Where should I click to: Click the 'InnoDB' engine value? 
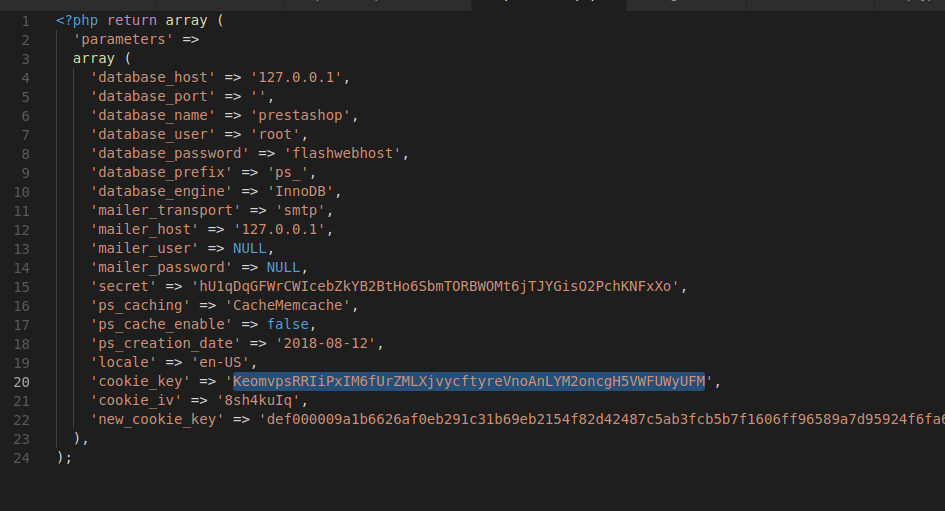point(300,191)
